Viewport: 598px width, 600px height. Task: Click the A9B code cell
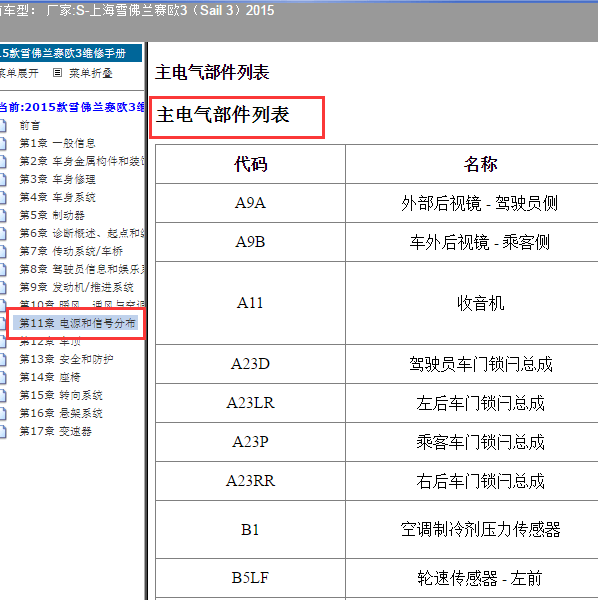click(251, 242)
